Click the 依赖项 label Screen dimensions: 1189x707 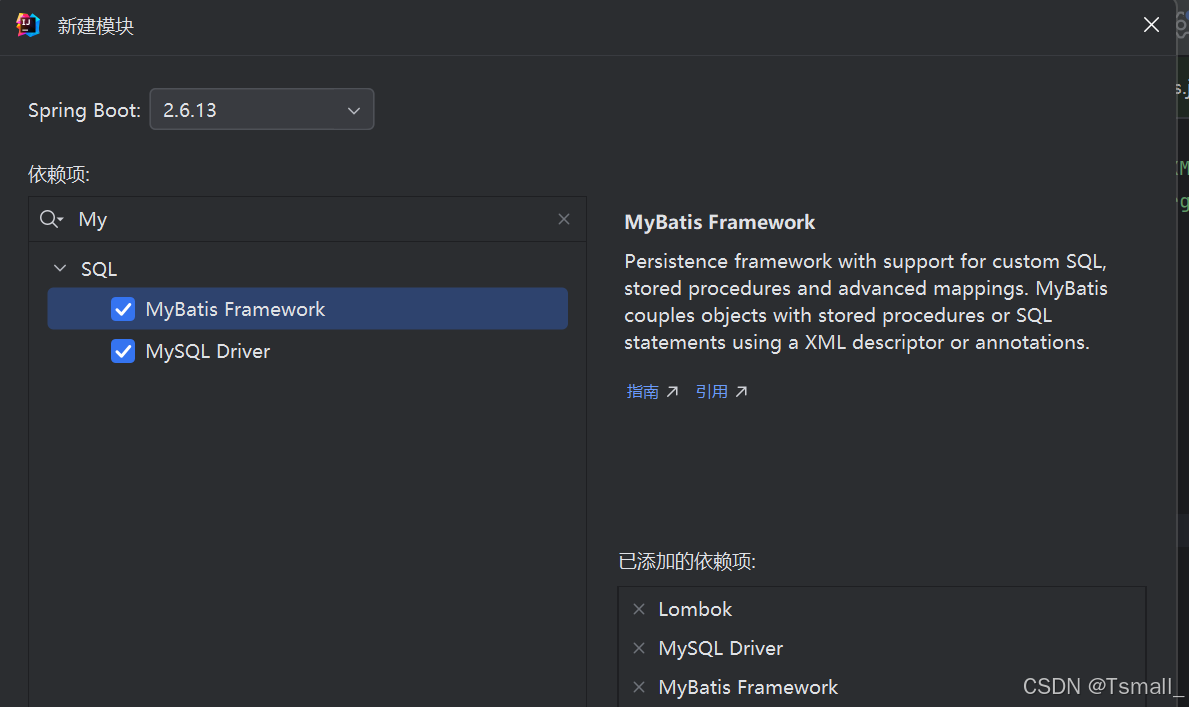point(59,174)
